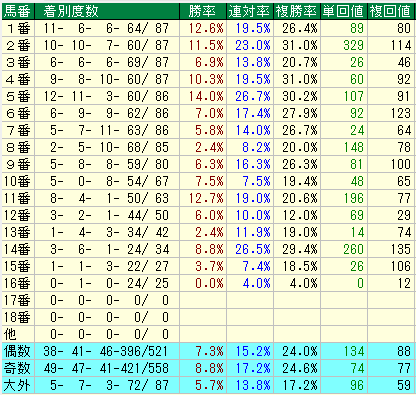Click the 連対率 column header

pyautogui.click(x=250, y=11)
